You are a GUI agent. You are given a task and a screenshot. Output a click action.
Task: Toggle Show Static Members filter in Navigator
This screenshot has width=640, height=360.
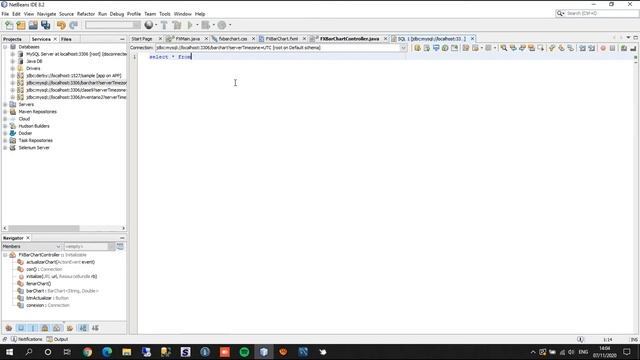[x=33, y=328]
